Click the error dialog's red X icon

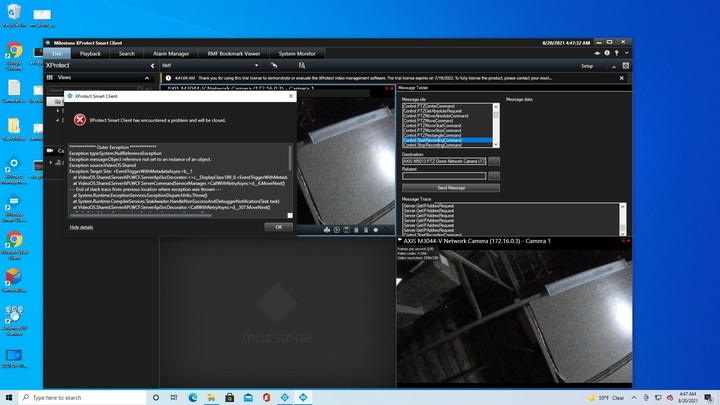(80, 119)
